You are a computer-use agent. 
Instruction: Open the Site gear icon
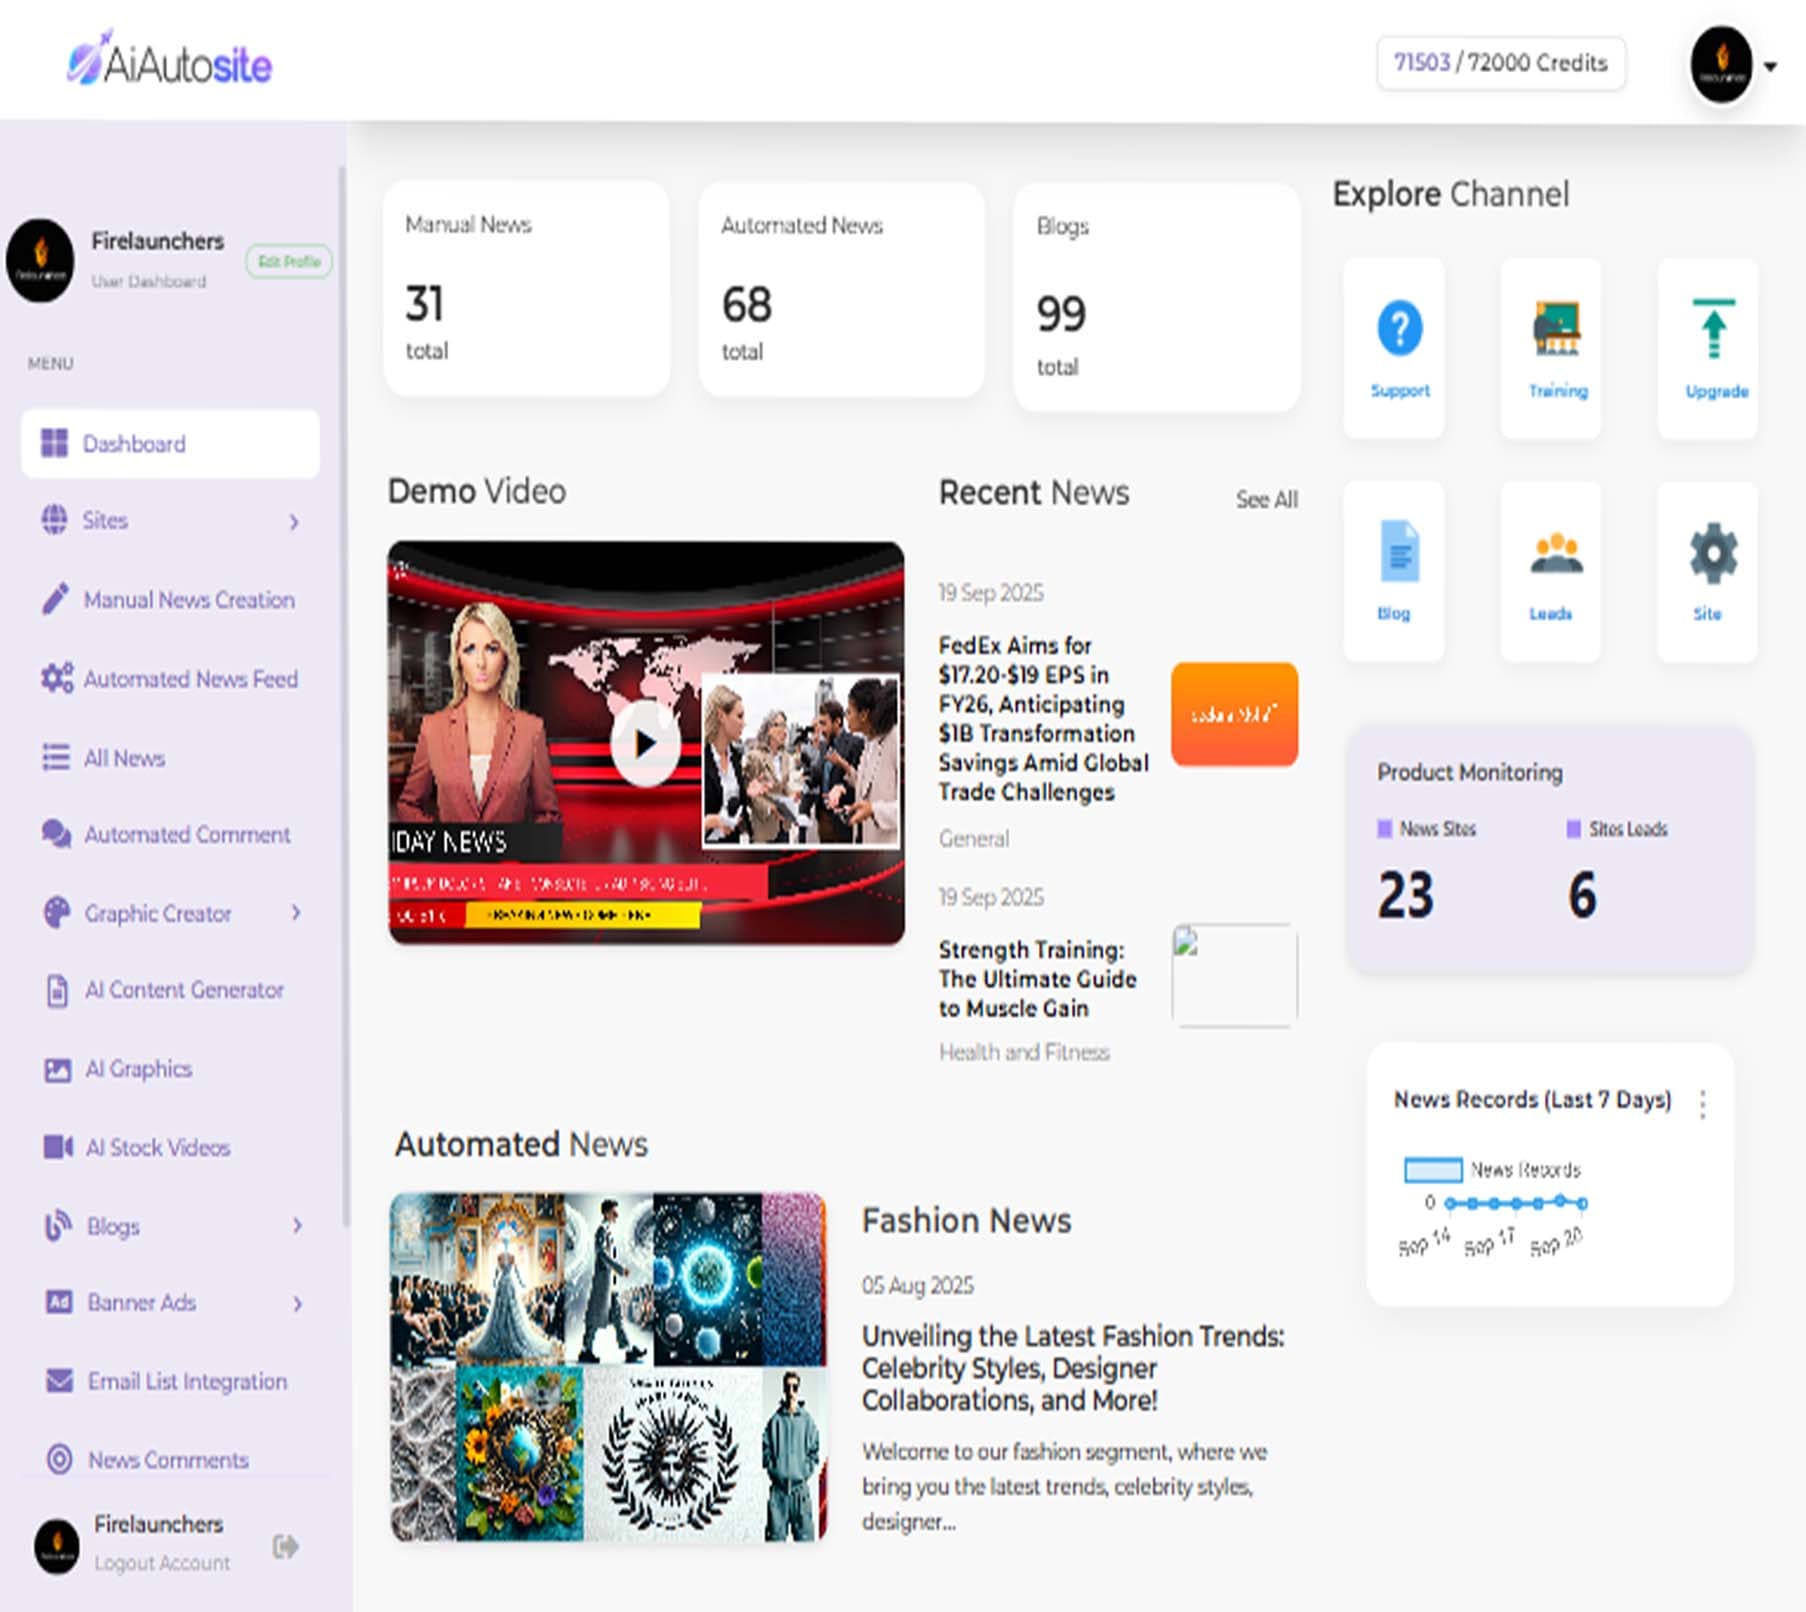click(x=1712, y=553)
